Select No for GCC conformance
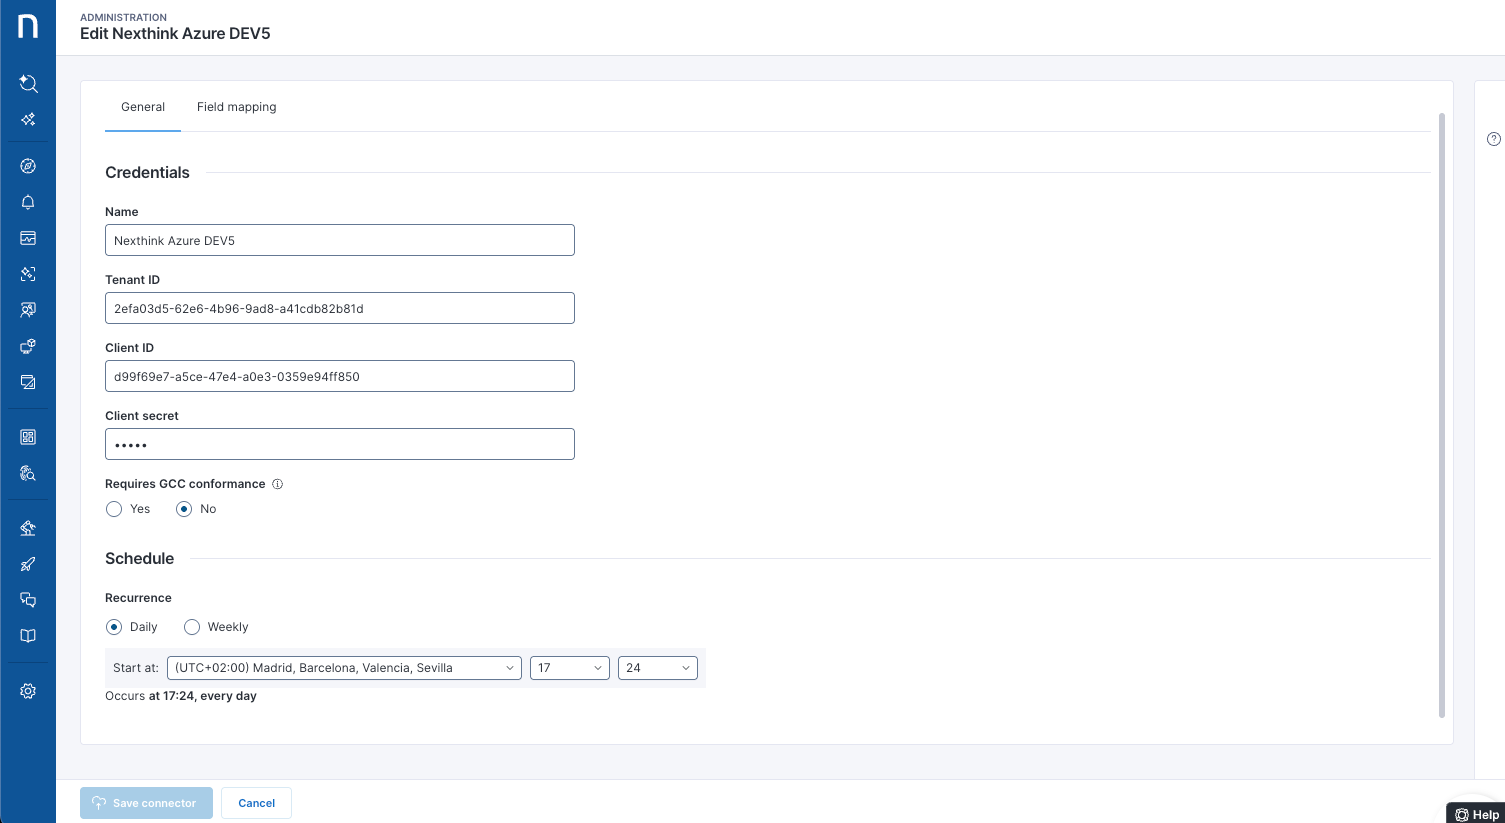 point(184,509)
